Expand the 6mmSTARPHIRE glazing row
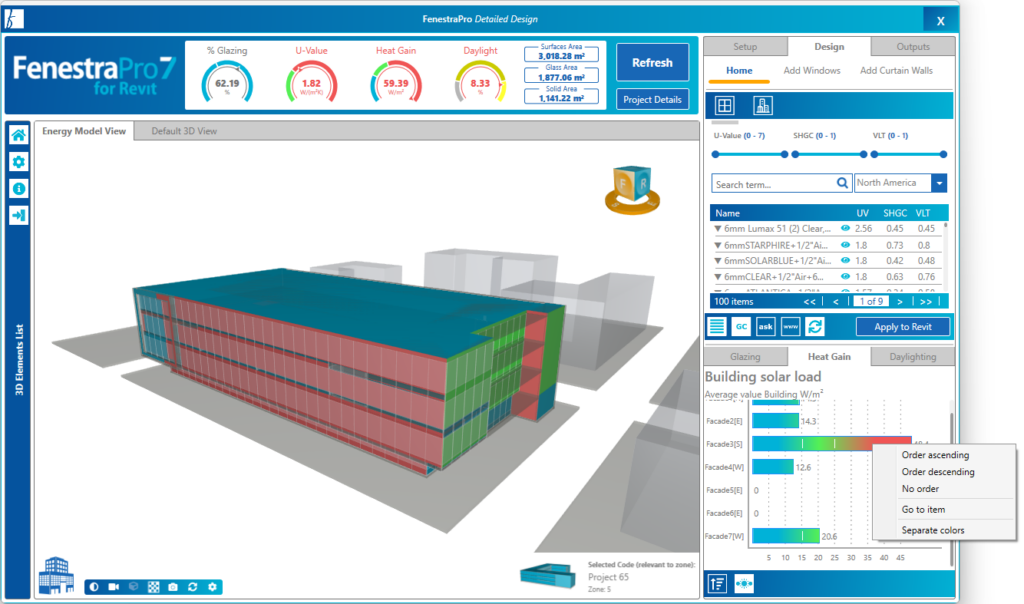 (x=718, y=246)
